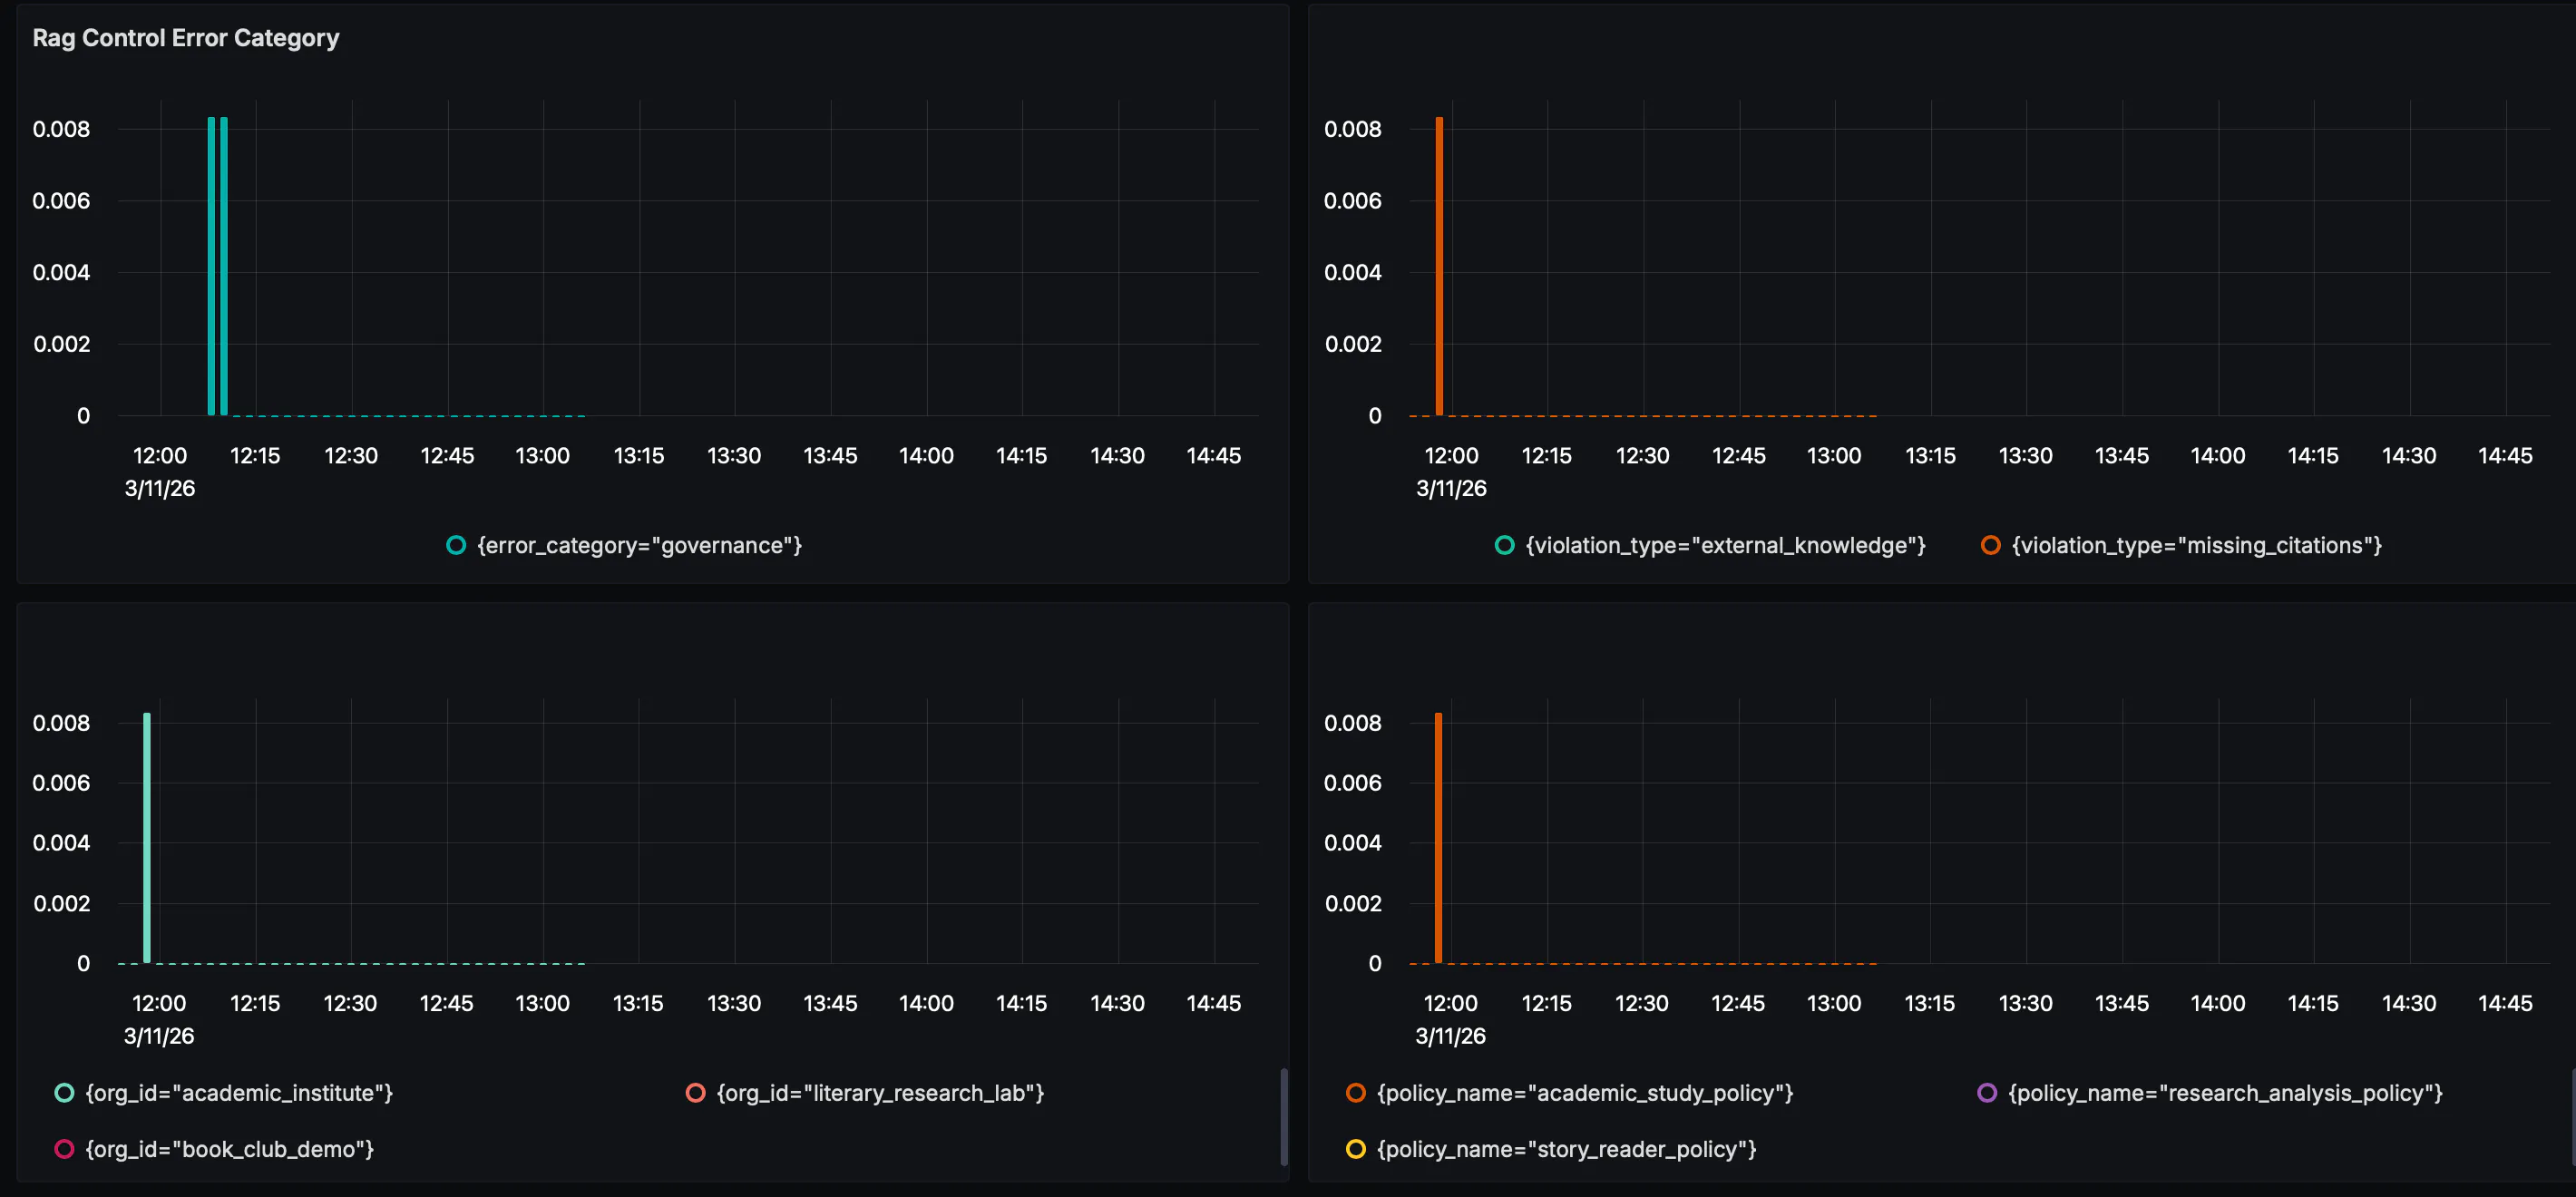Toggle the error_category="governance" legend series
This screenshot has width=2576, height=1197.
[624, 545]
